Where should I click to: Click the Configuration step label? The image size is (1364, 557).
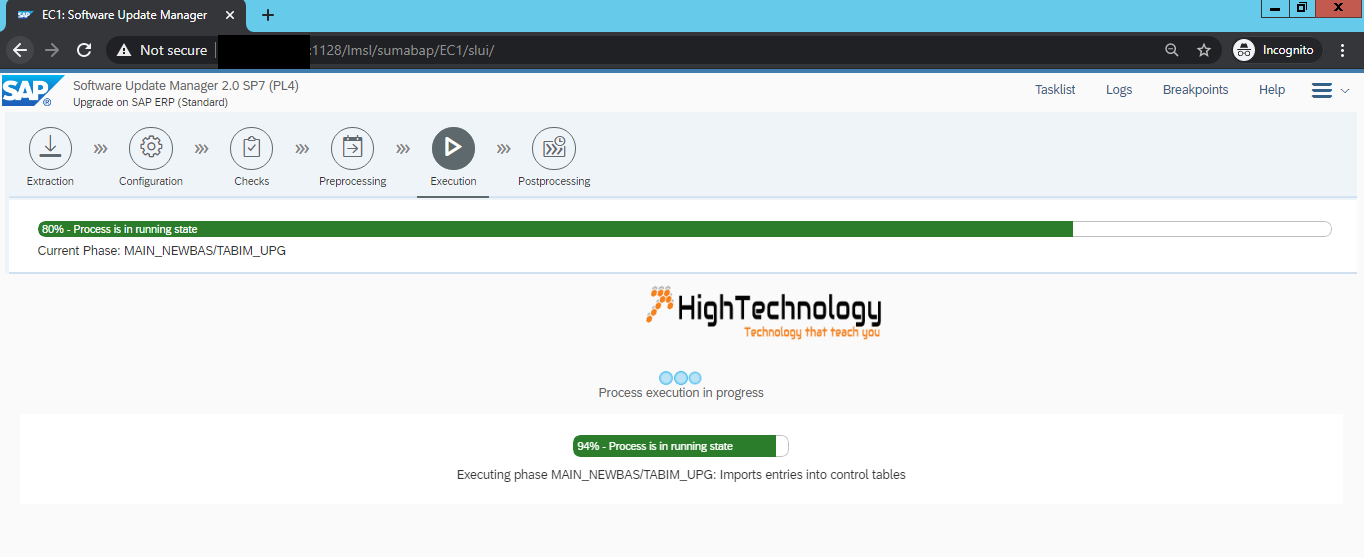pos(151,181)
